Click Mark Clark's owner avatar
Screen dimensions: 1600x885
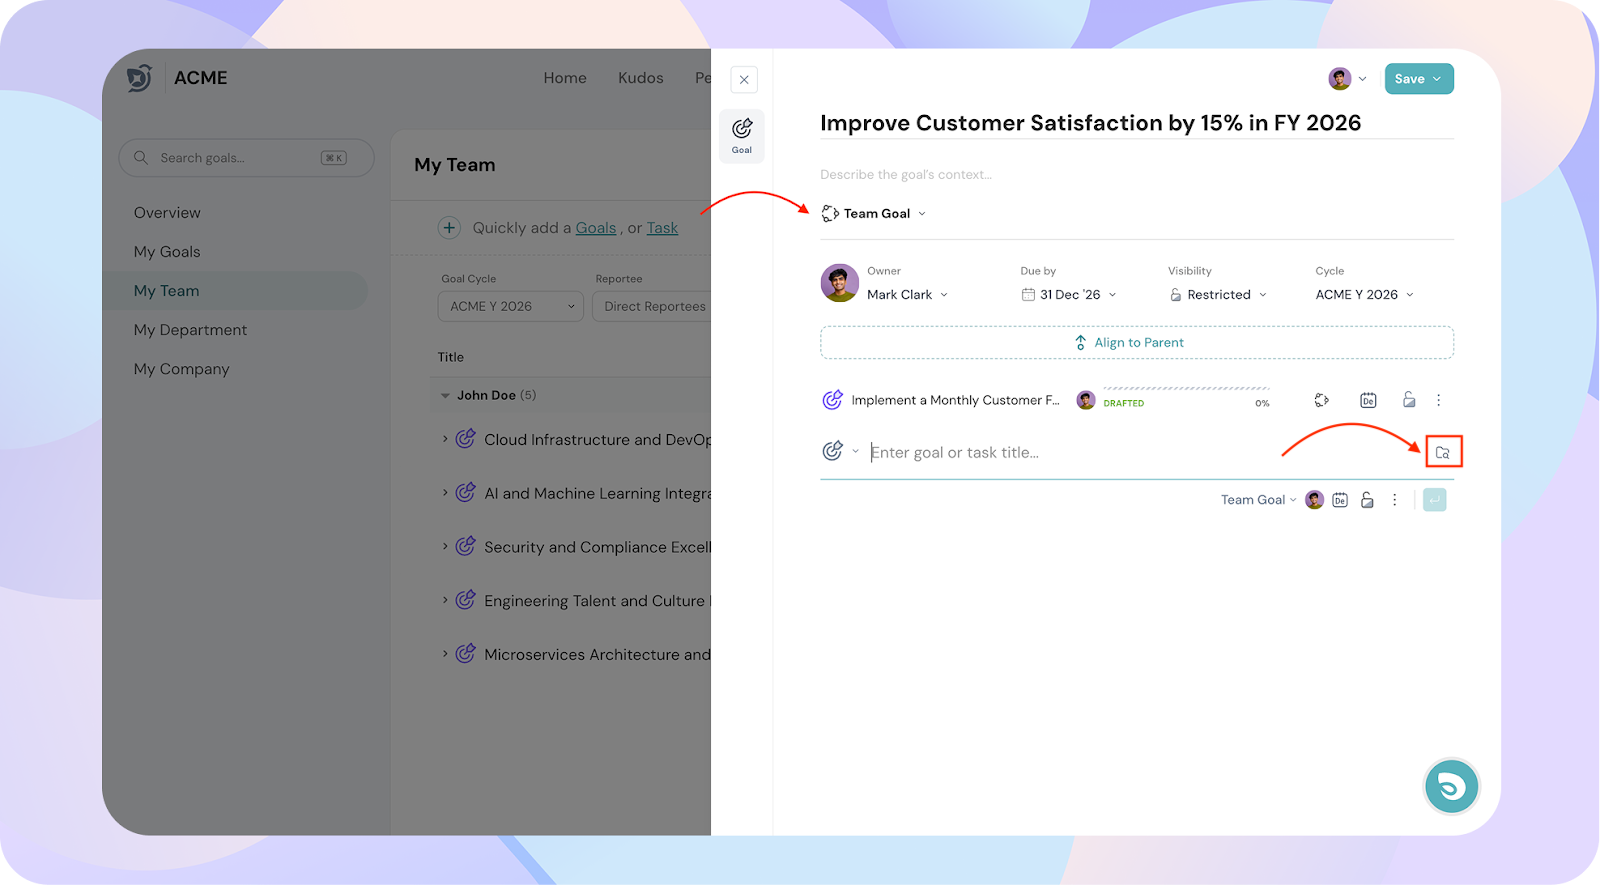[x=840, y=284]
